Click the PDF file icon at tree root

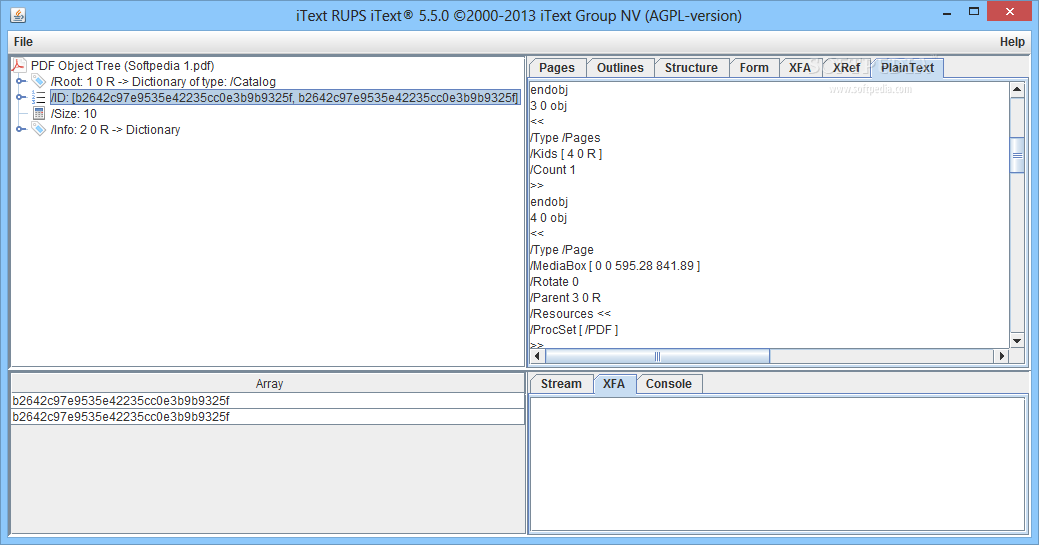(x=19, y=65)
